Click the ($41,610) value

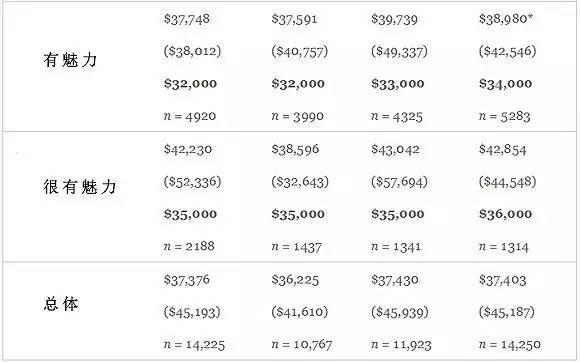click(x=300, y=312)
